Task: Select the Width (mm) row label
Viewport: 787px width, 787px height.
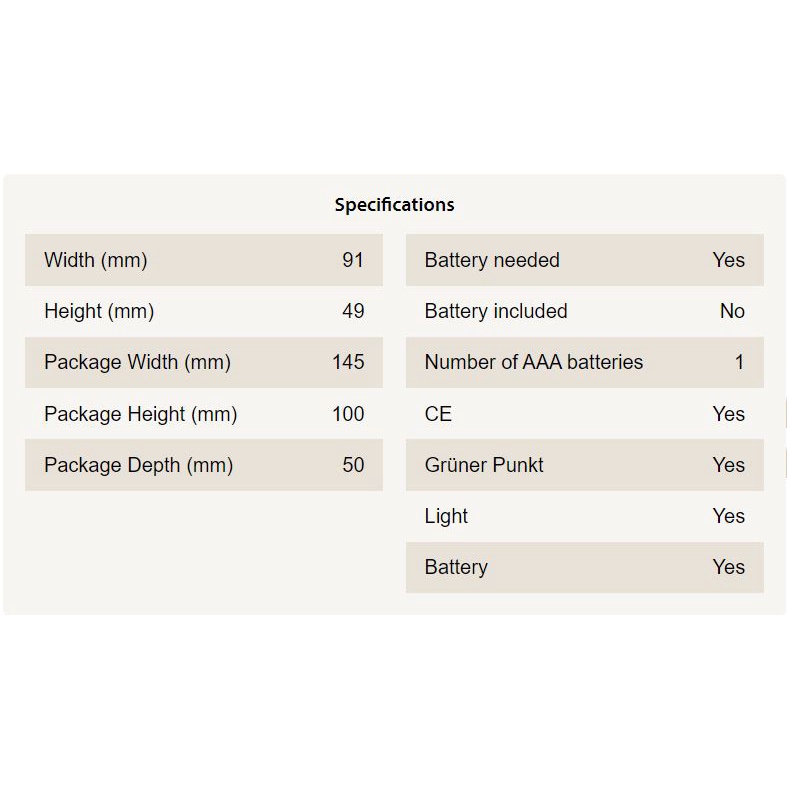Action: tap(95, 260)
